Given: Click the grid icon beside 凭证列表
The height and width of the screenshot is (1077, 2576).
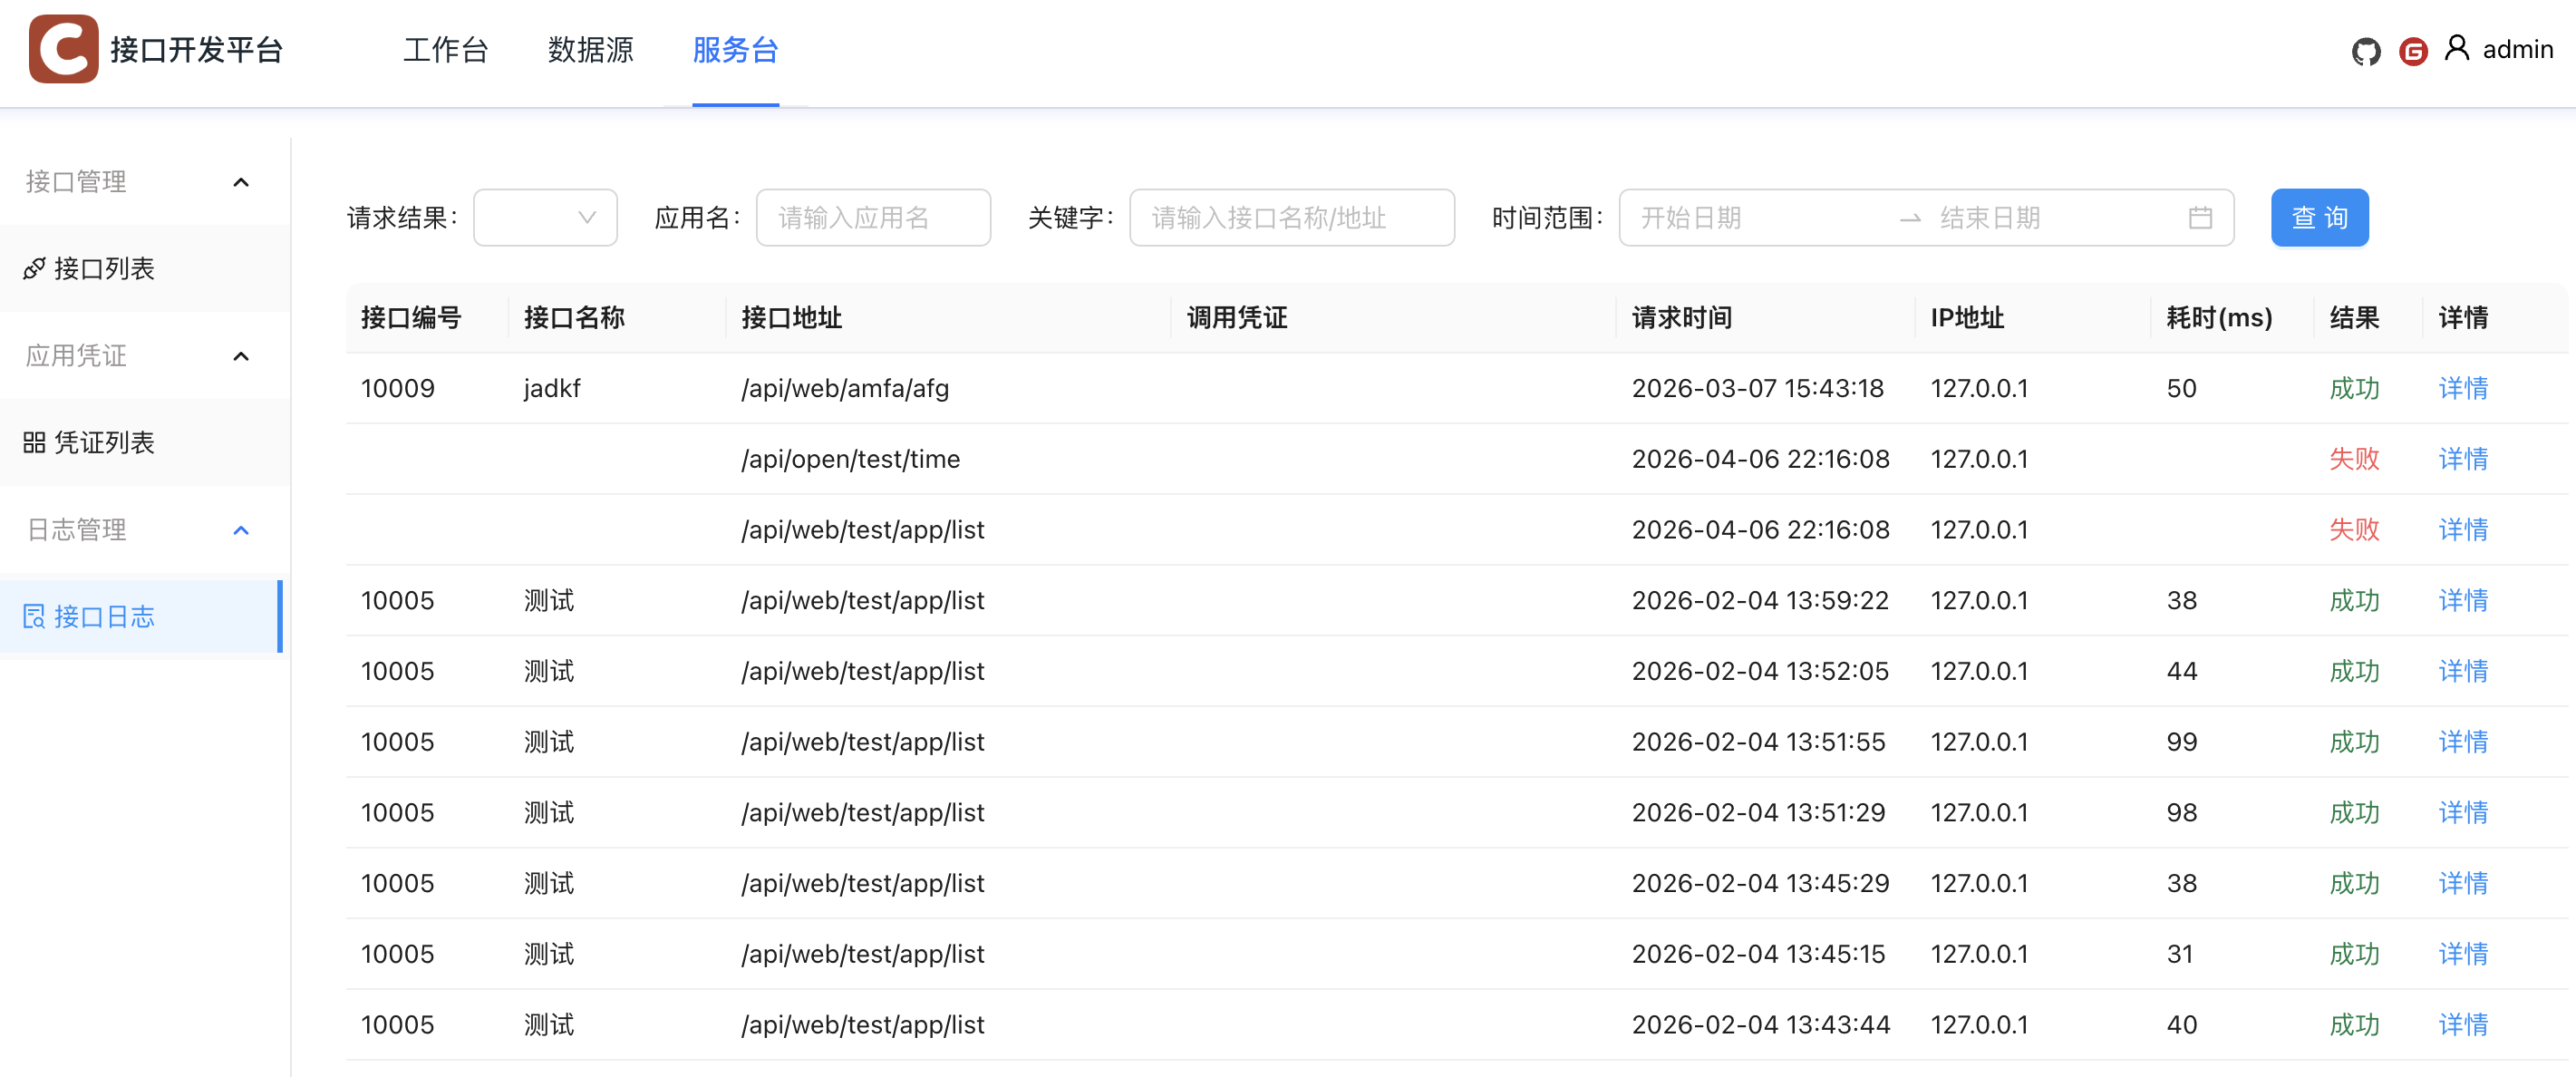Looking at the screenshot, I should tap(34, 442).
